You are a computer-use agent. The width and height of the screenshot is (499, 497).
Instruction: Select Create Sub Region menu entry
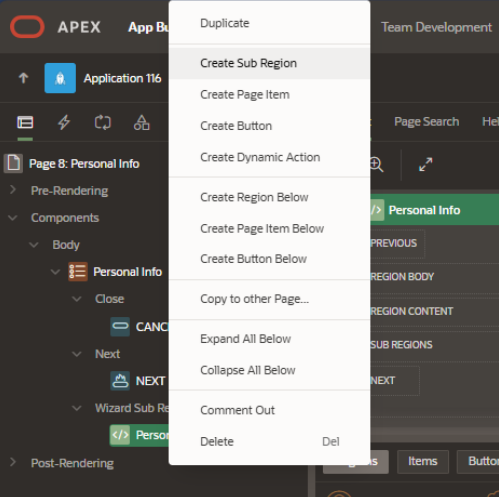269,63
